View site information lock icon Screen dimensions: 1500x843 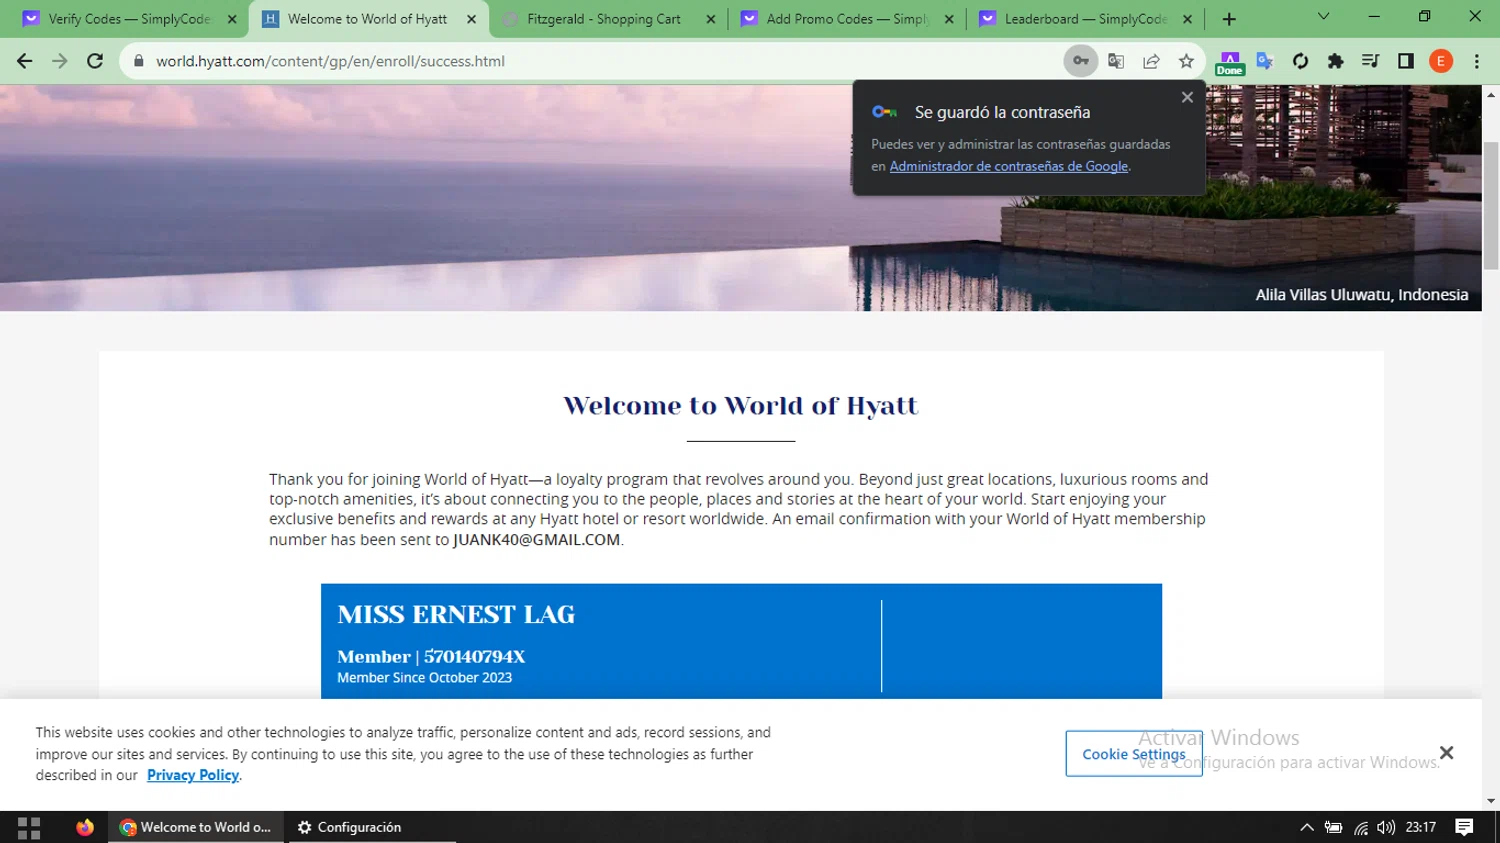tap(139, 61)
